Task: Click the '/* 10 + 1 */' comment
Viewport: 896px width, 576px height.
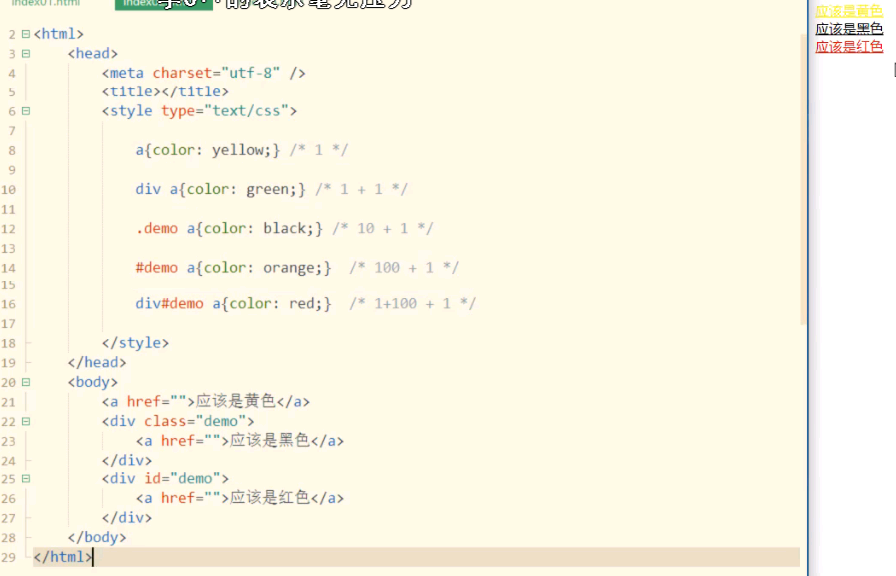Action: pyautogui.click(x=383, y=229)
